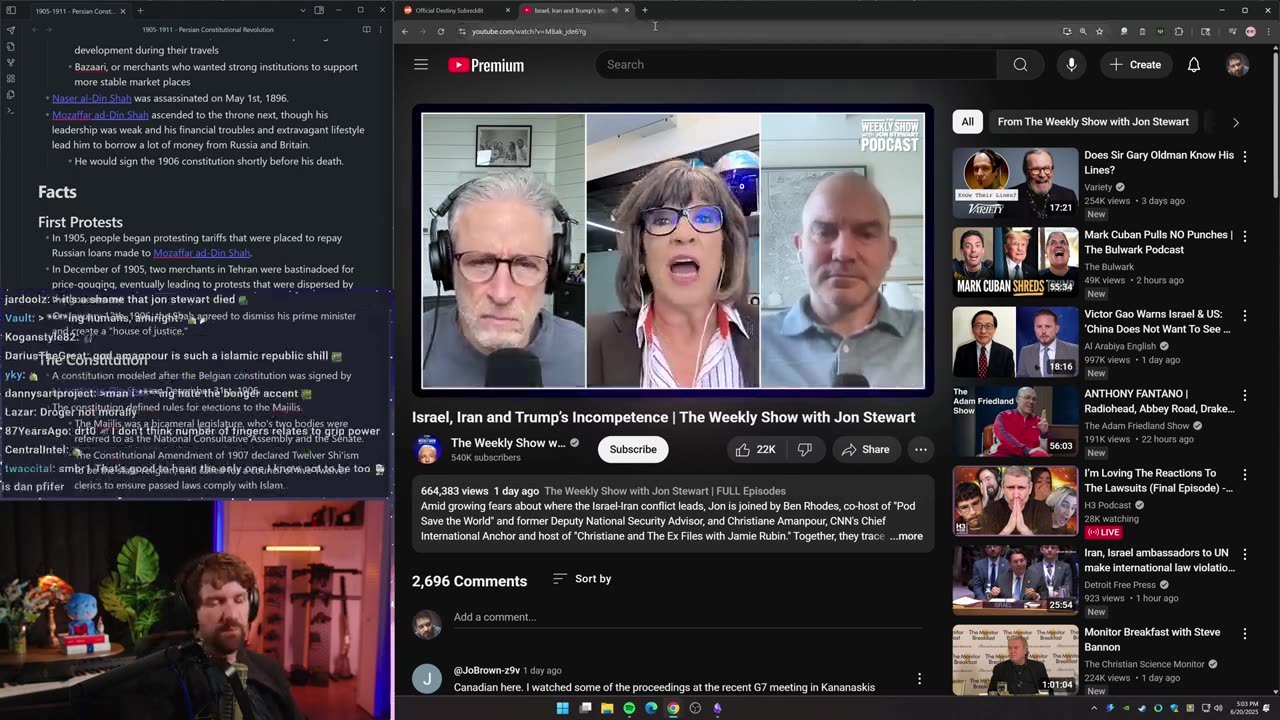Open the Naser al-Din Shah link
Screen dimensions: 1280x720
tap(92, 99)
